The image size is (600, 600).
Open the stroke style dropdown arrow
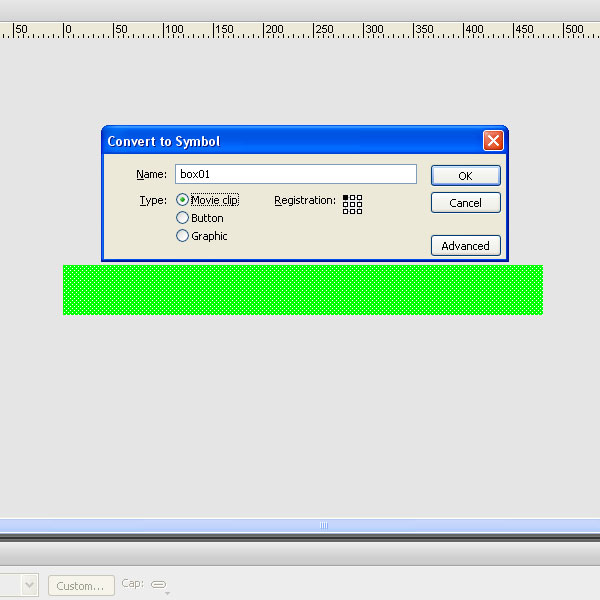(29, 585)
